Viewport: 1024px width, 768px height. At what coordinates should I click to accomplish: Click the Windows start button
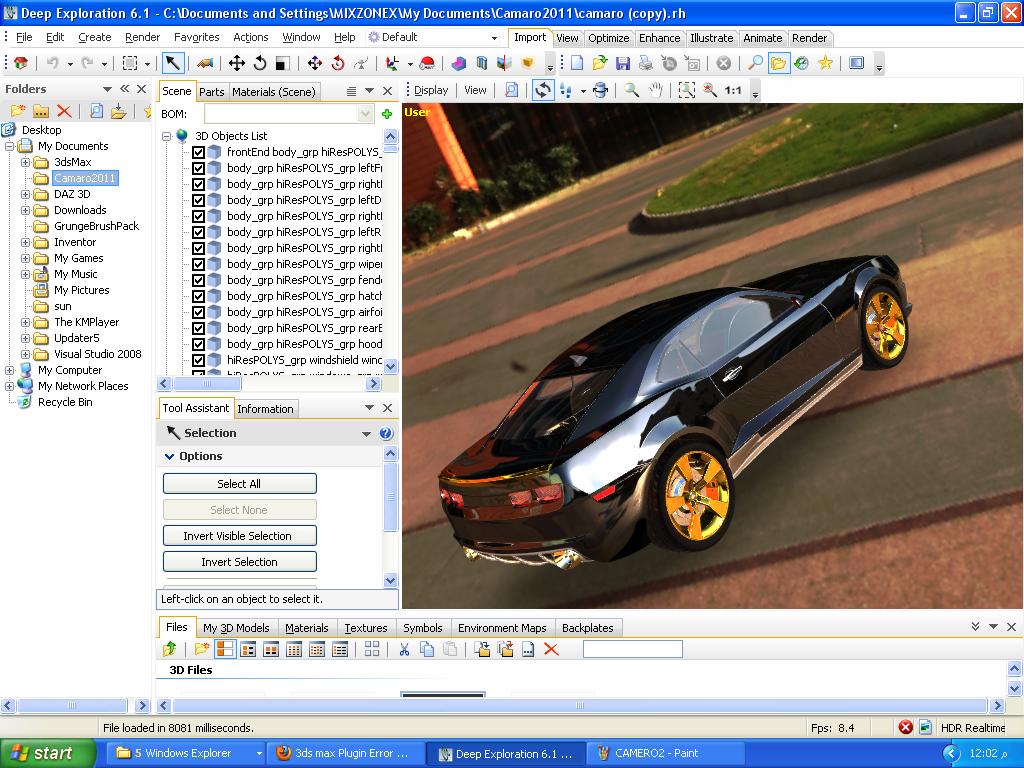point(47,753)
